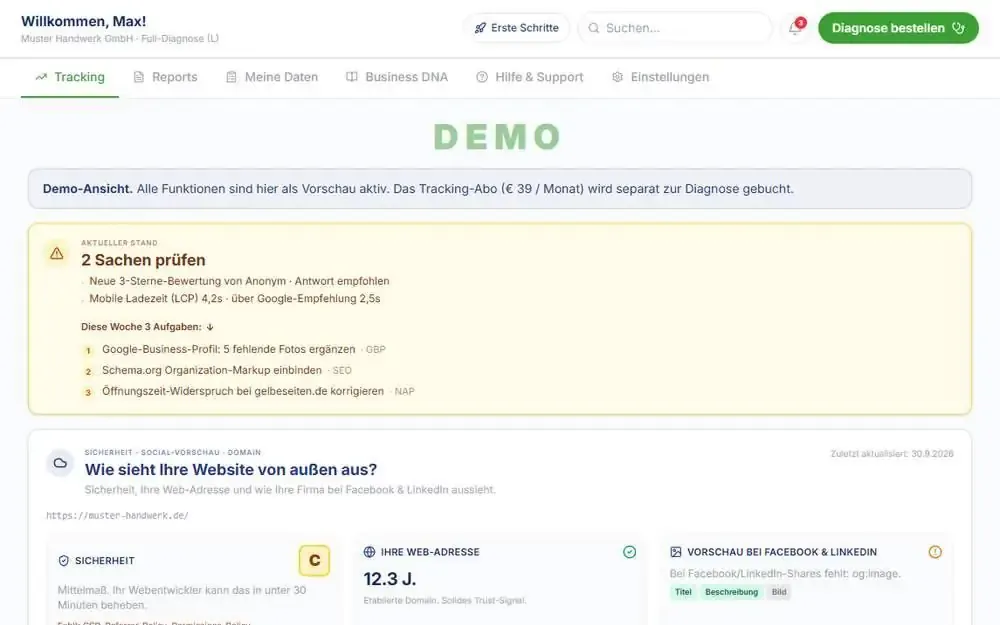Open the Meine Daten tab
This screenshot has height=625, width=1000.
[272, 77]
